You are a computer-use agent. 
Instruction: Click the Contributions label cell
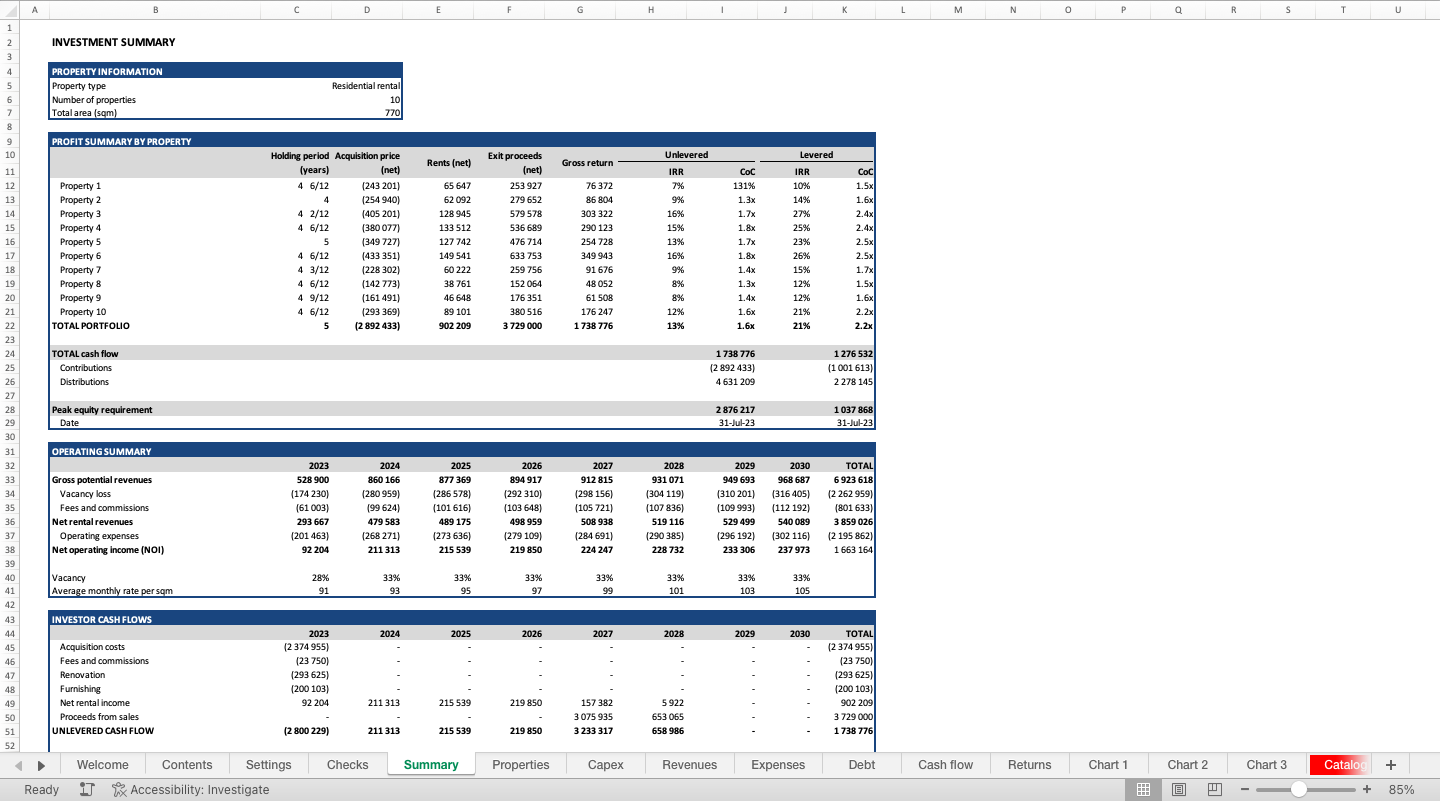pos(86,368)
